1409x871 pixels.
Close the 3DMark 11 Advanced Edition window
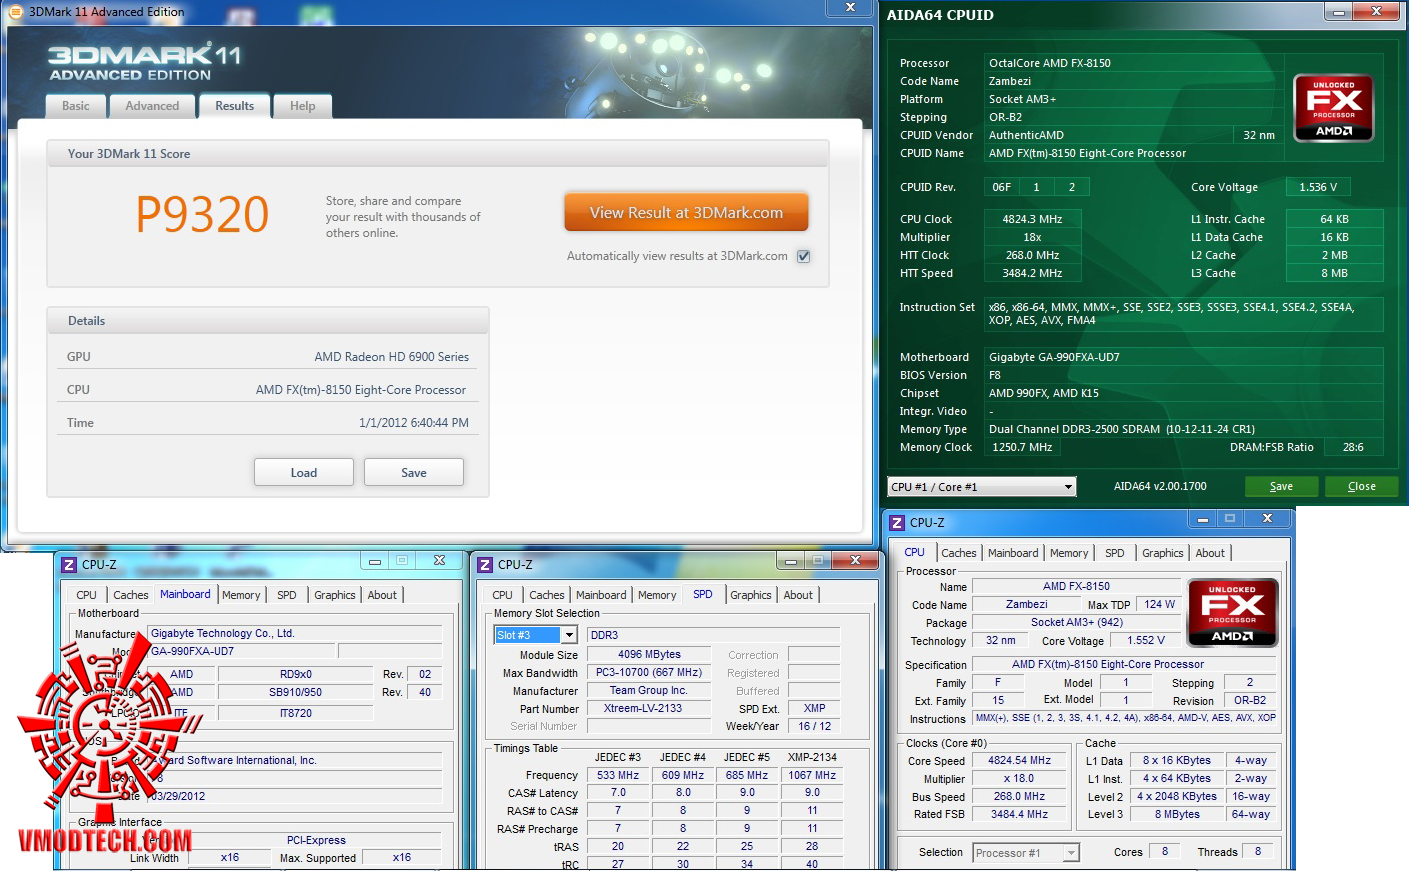pyautogui.click(x=850, y=8)
